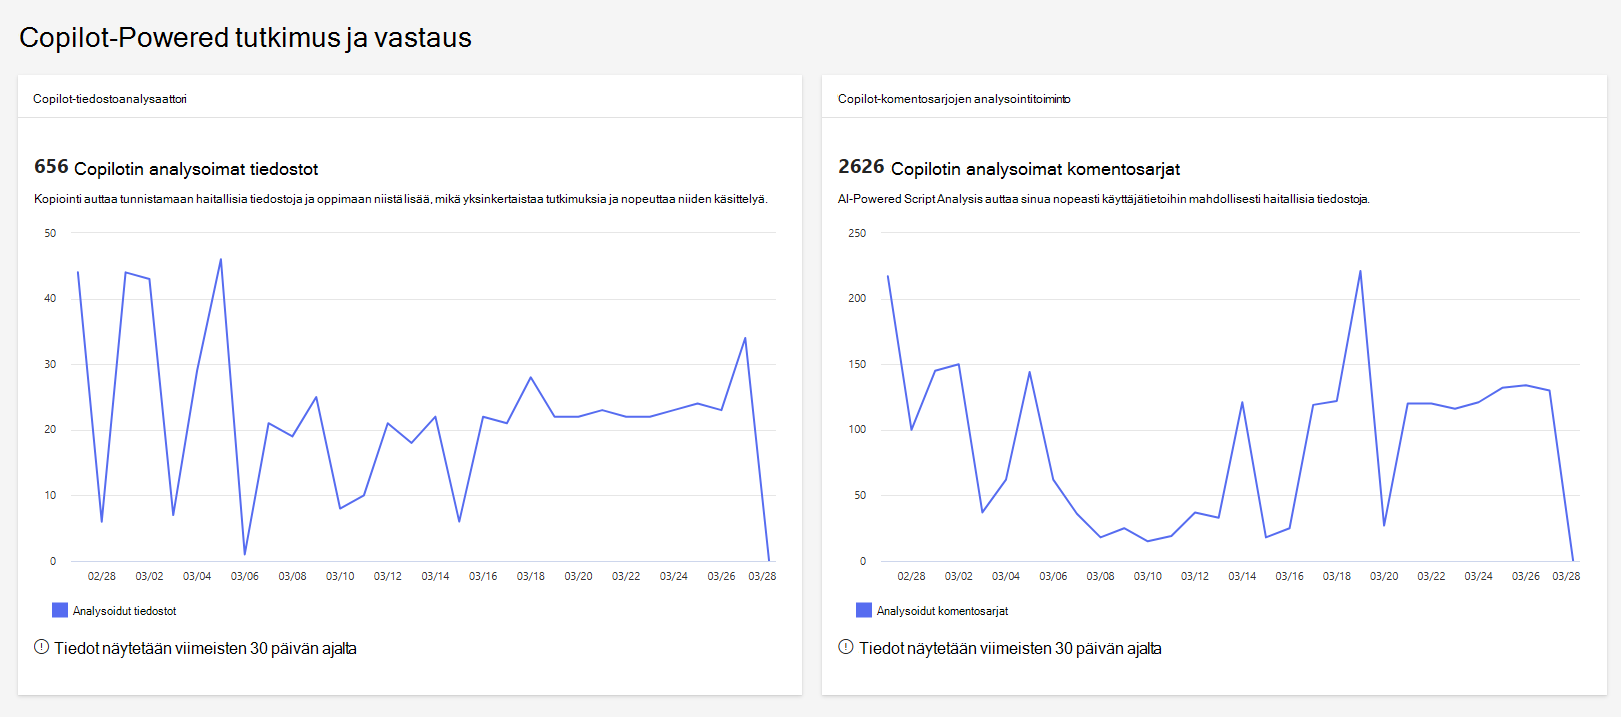Click Copilotin analysoimat komentosarjat heading

coord(1035,169)
